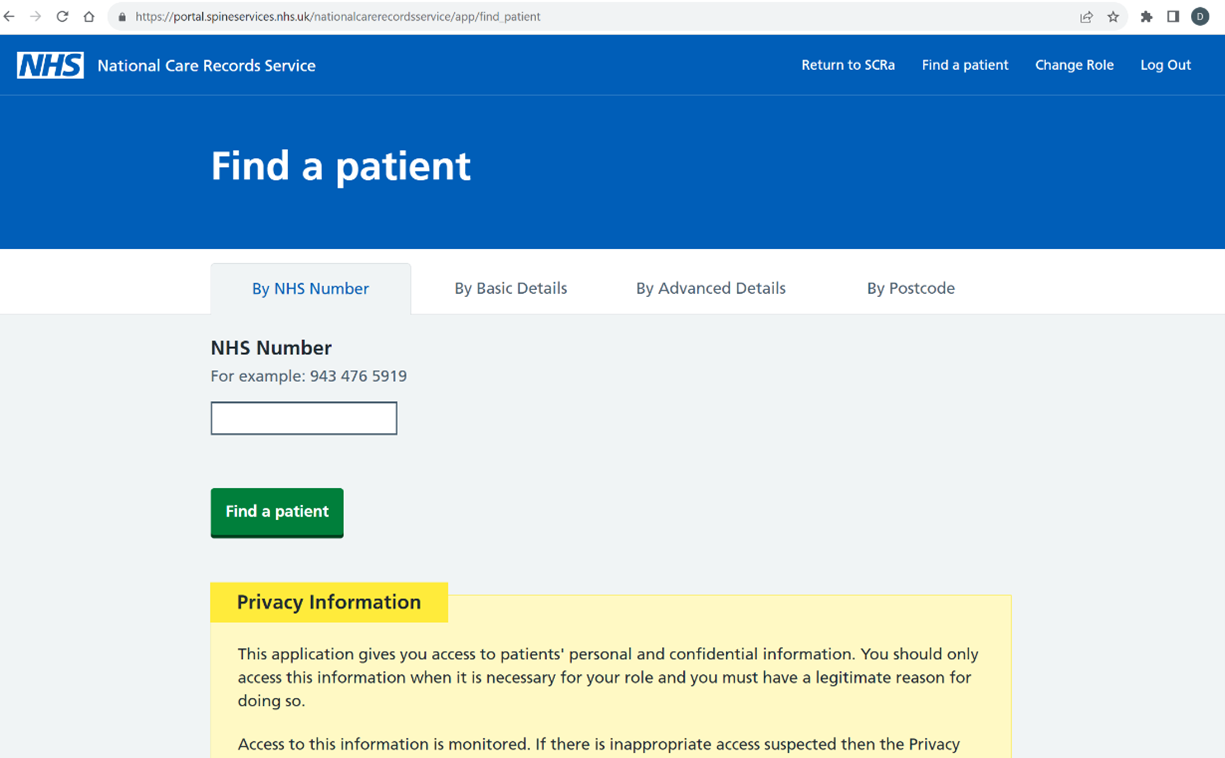
Task: Click National Care Records Service title
Action: pos(206,66)
